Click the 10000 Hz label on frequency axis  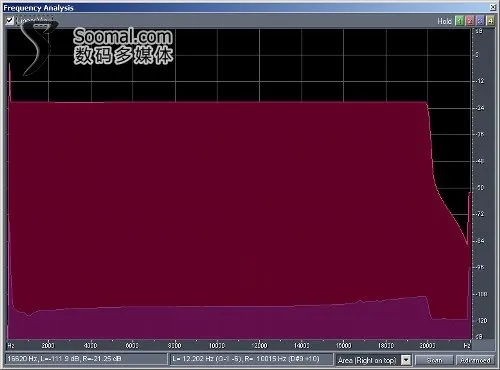coord(217,345)
